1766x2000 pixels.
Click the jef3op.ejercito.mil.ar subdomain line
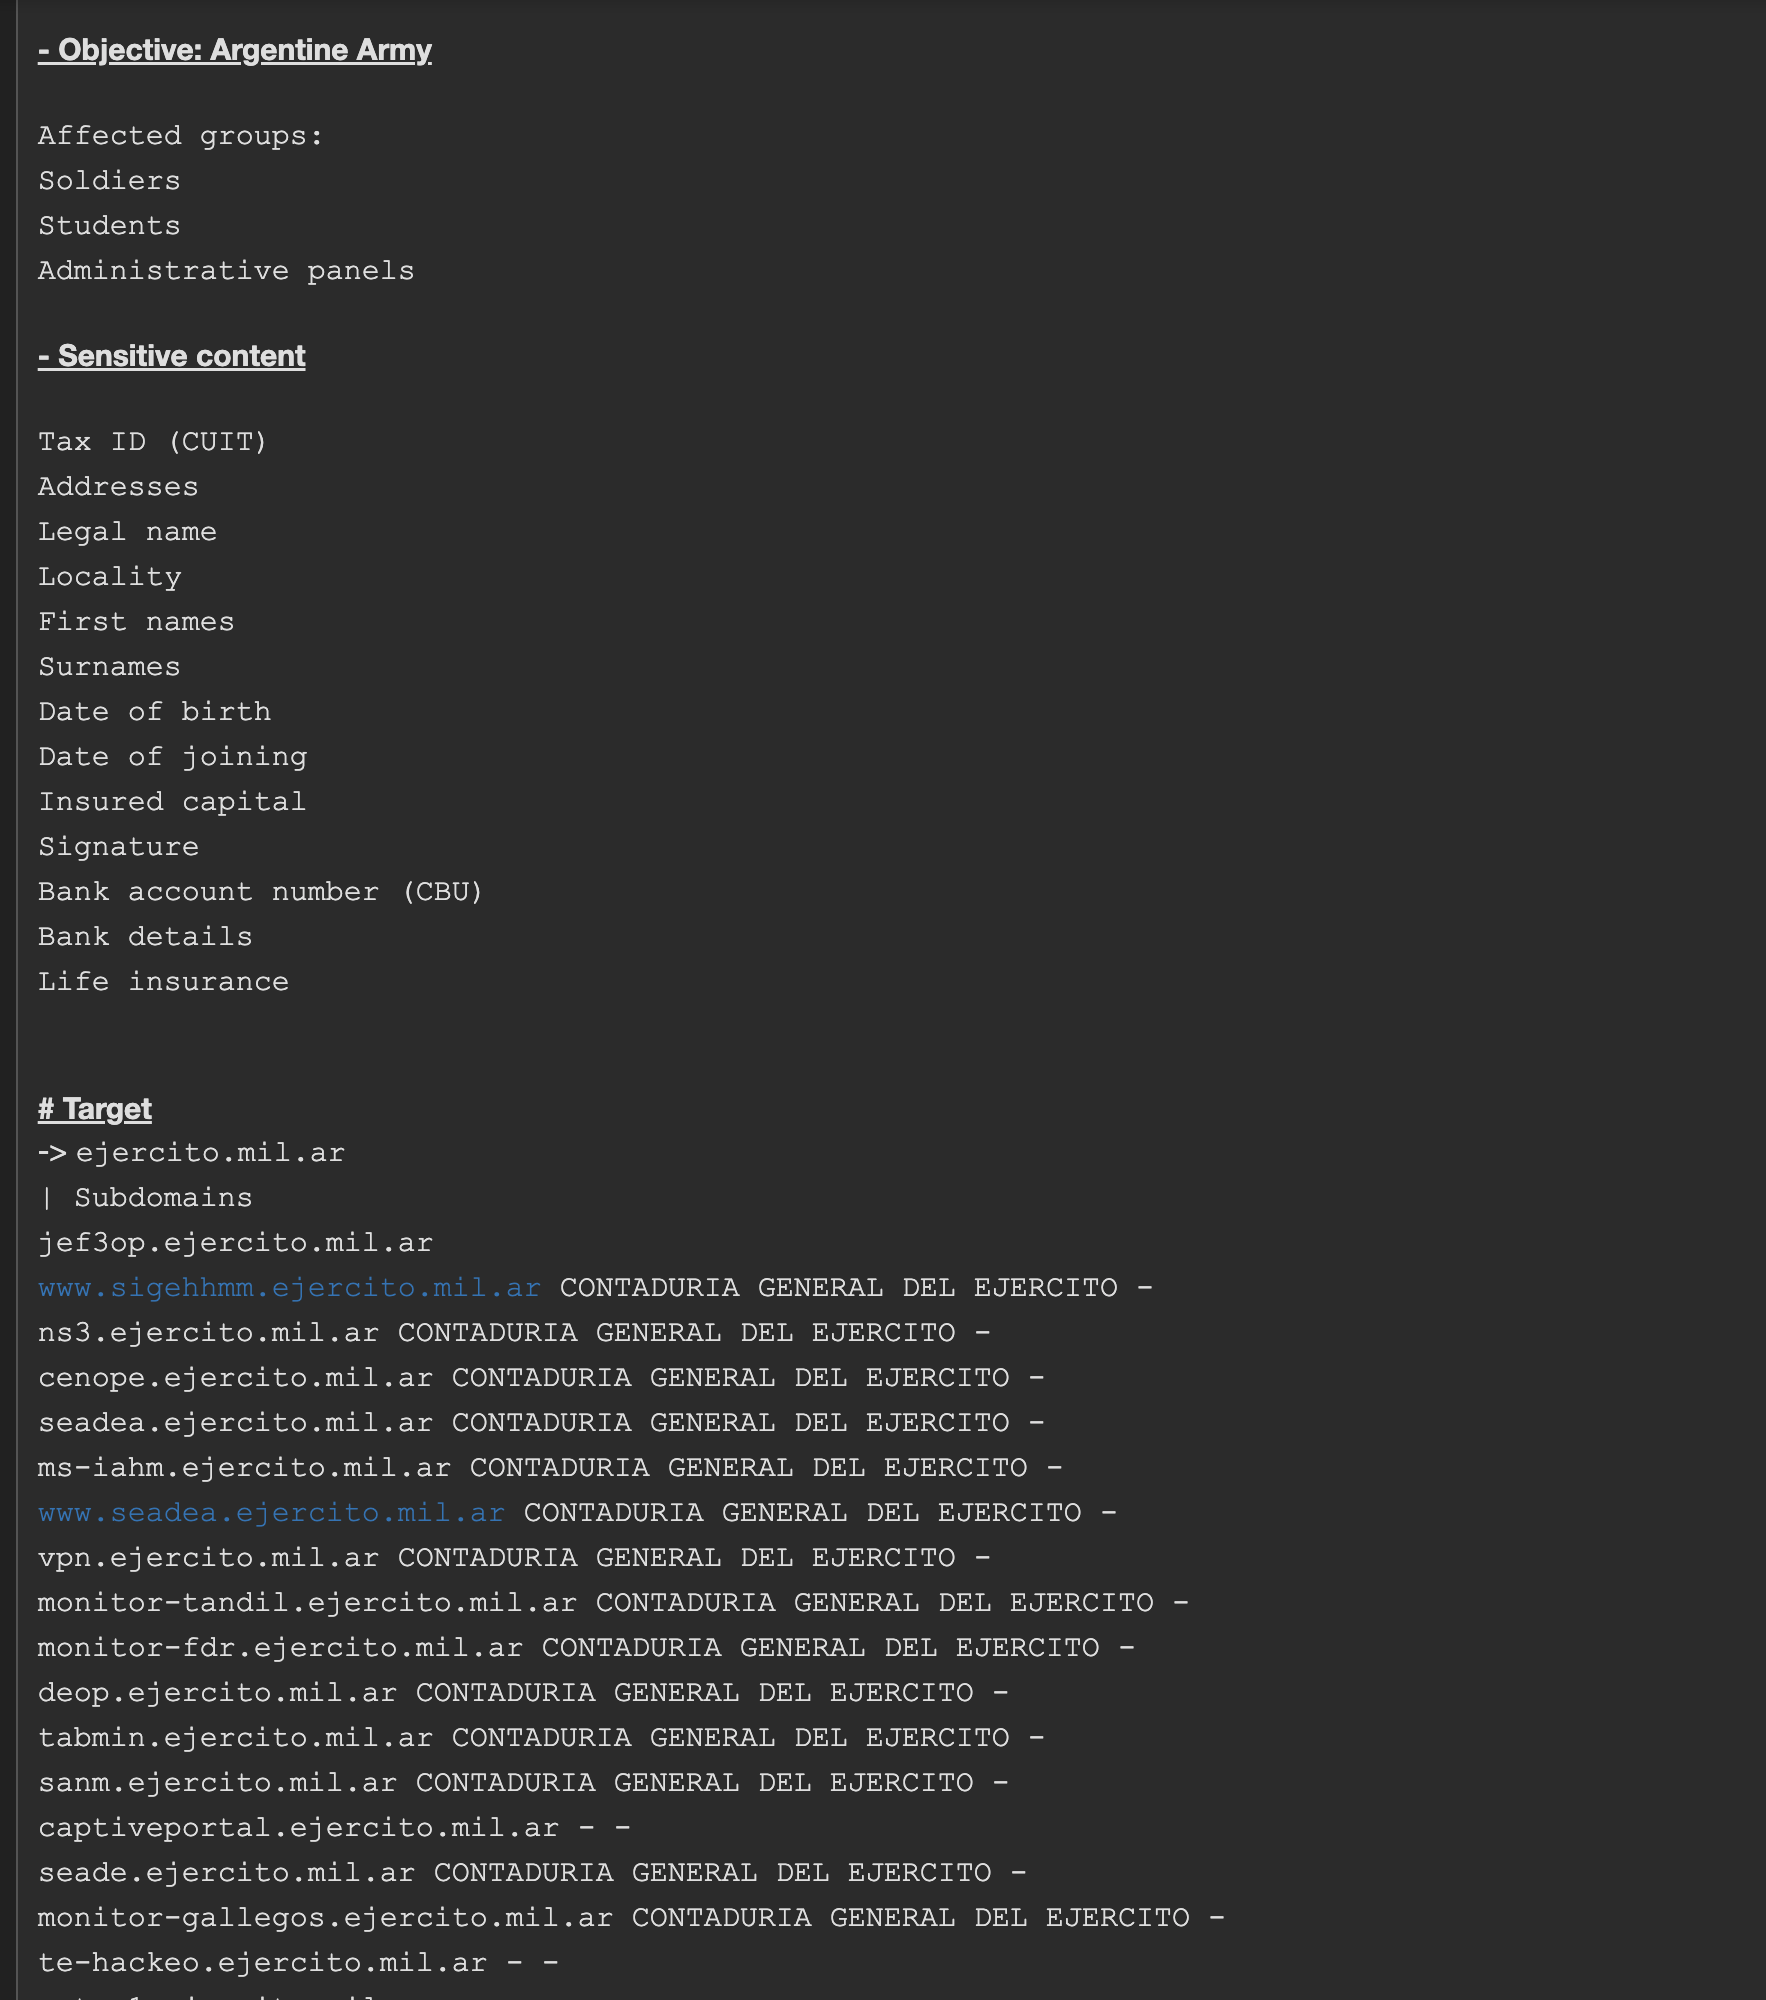[235, 1242]
